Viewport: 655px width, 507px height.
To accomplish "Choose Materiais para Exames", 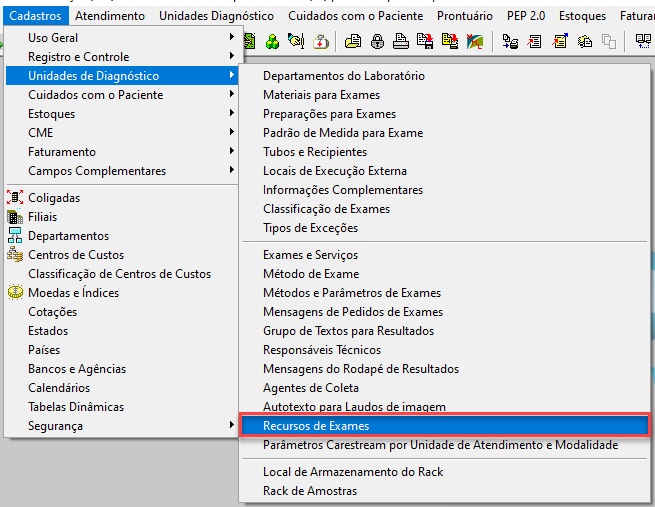I will coord(445,95).
